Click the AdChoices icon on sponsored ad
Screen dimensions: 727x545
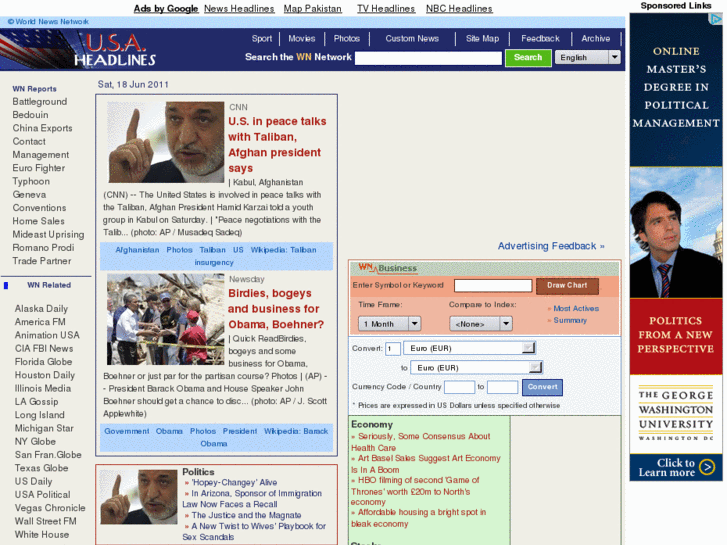point(716,19)
